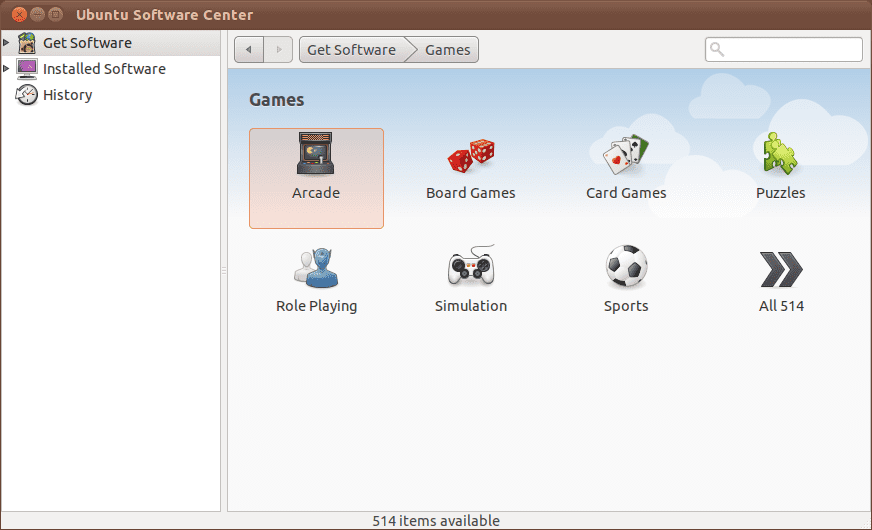872x530 pixels.
Task: Open the Role Playing category icon
Action: [316, 267]
